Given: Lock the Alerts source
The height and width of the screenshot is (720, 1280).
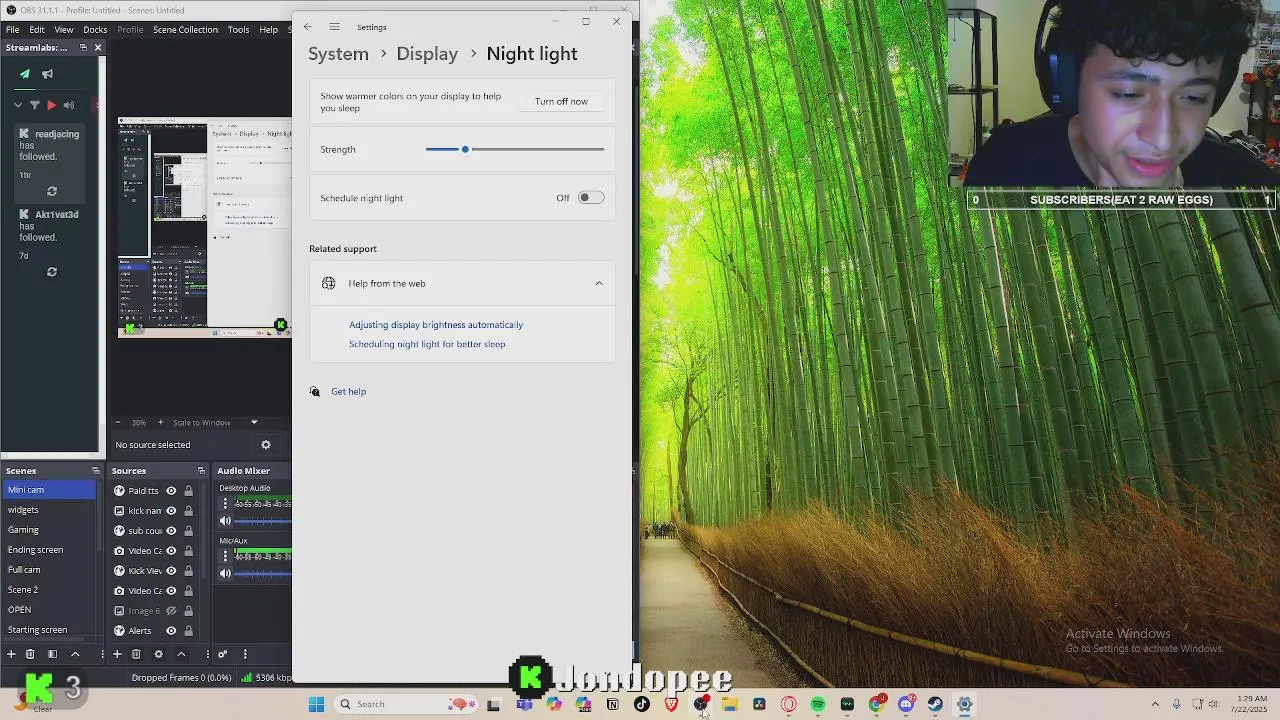Looking at the screenshot, I should 188,631.
